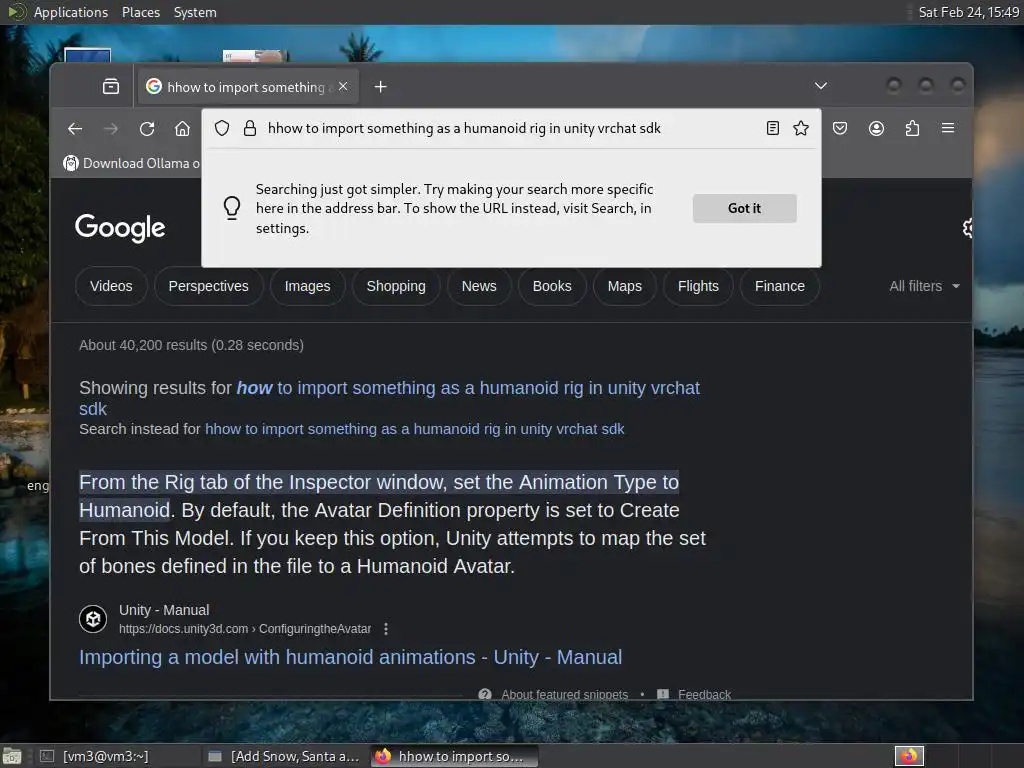
Task: Click the Unity Manual site favicon
Action: (93, 618)
